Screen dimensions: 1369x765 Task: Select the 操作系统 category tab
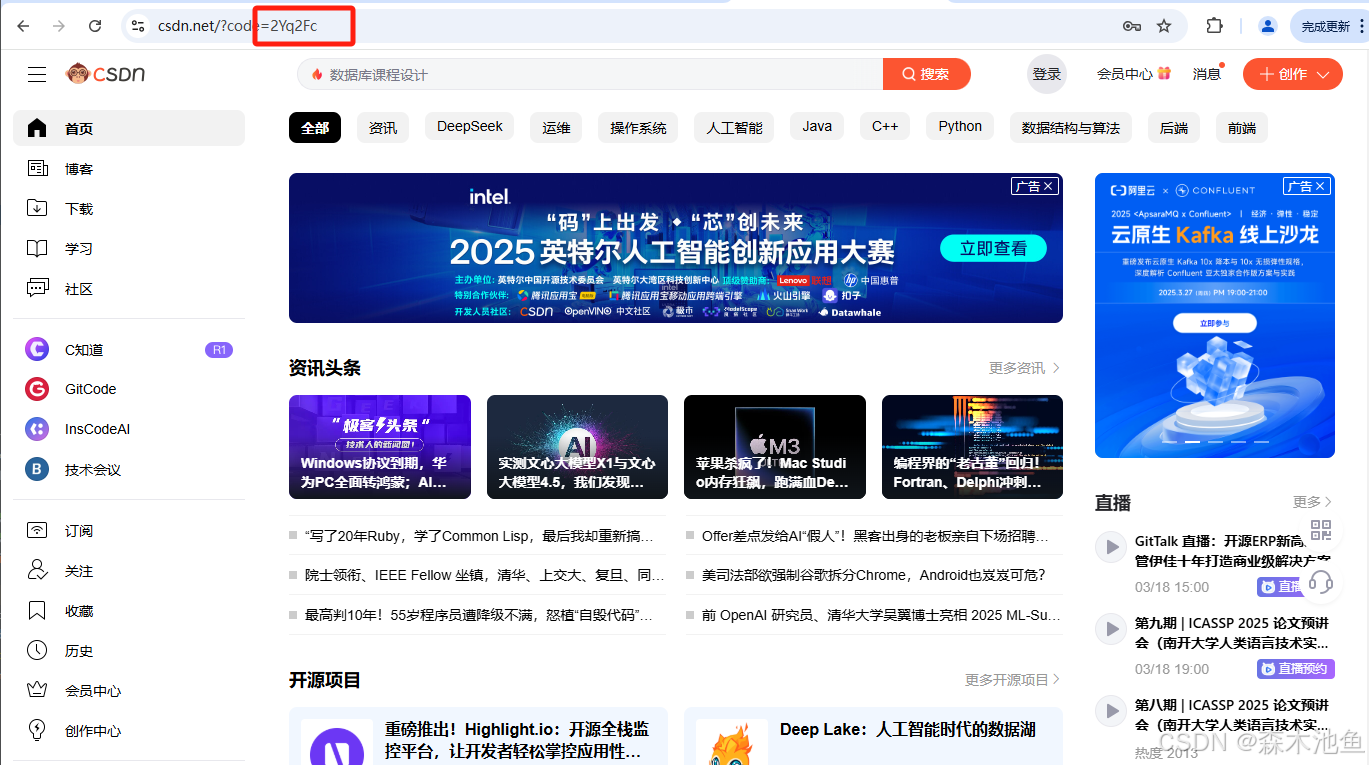[x=638, y=127]
